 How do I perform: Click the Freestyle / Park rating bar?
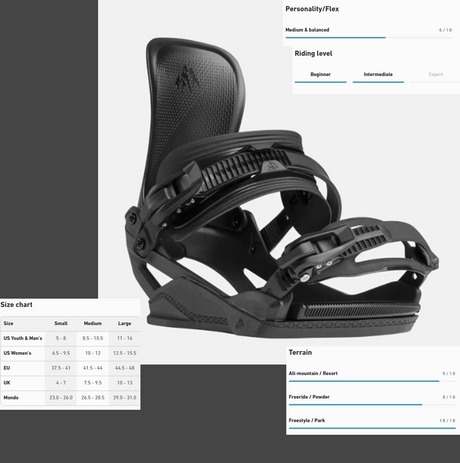tap(372, 428)
